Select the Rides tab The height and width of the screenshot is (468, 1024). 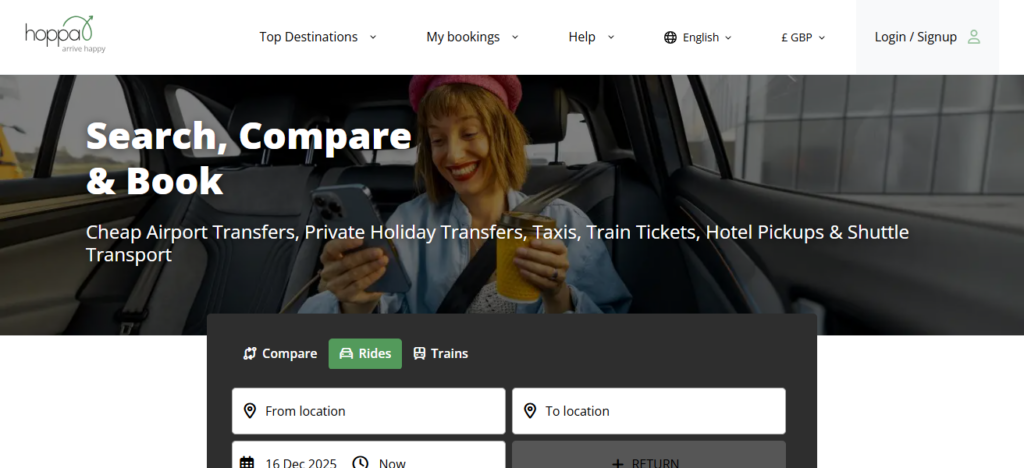tap(365, 354)
